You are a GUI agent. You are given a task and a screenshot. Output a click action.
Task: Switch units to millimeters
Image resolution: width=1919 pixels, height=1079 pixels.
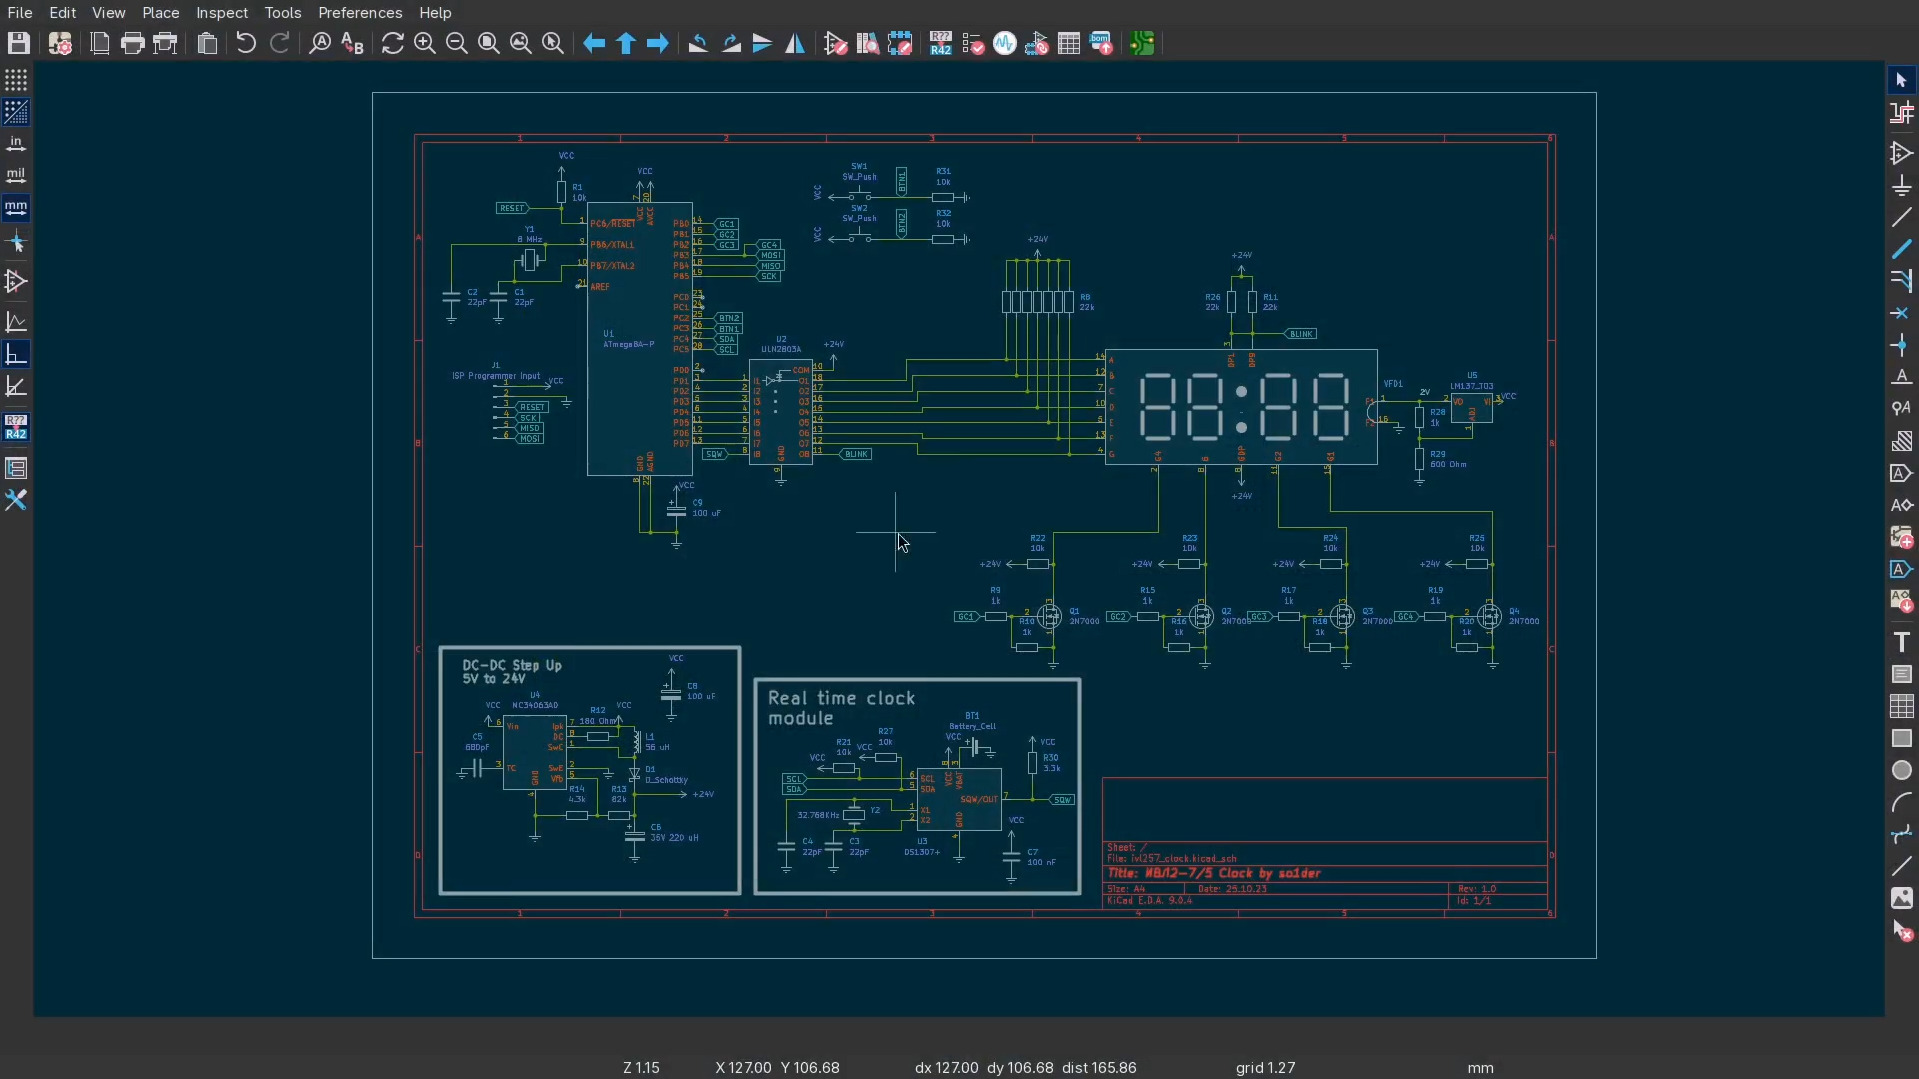coord(16,208)
